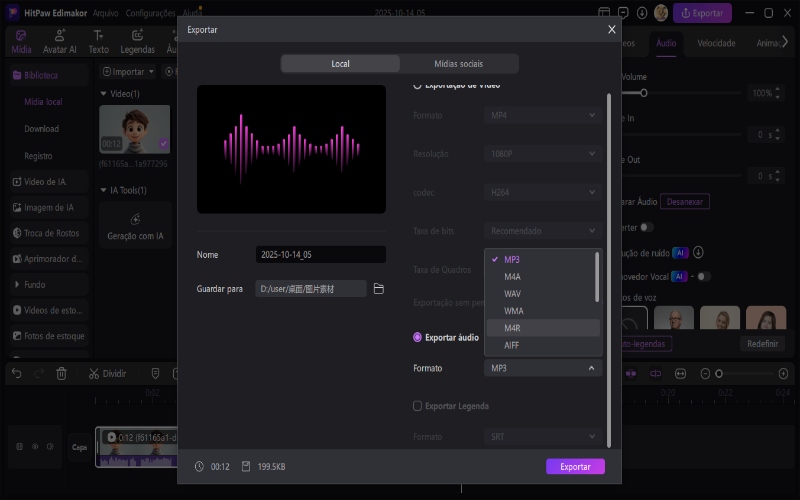Click the purple Exportar button in dialog
This screenshot has width=800, height=500.
575,467
